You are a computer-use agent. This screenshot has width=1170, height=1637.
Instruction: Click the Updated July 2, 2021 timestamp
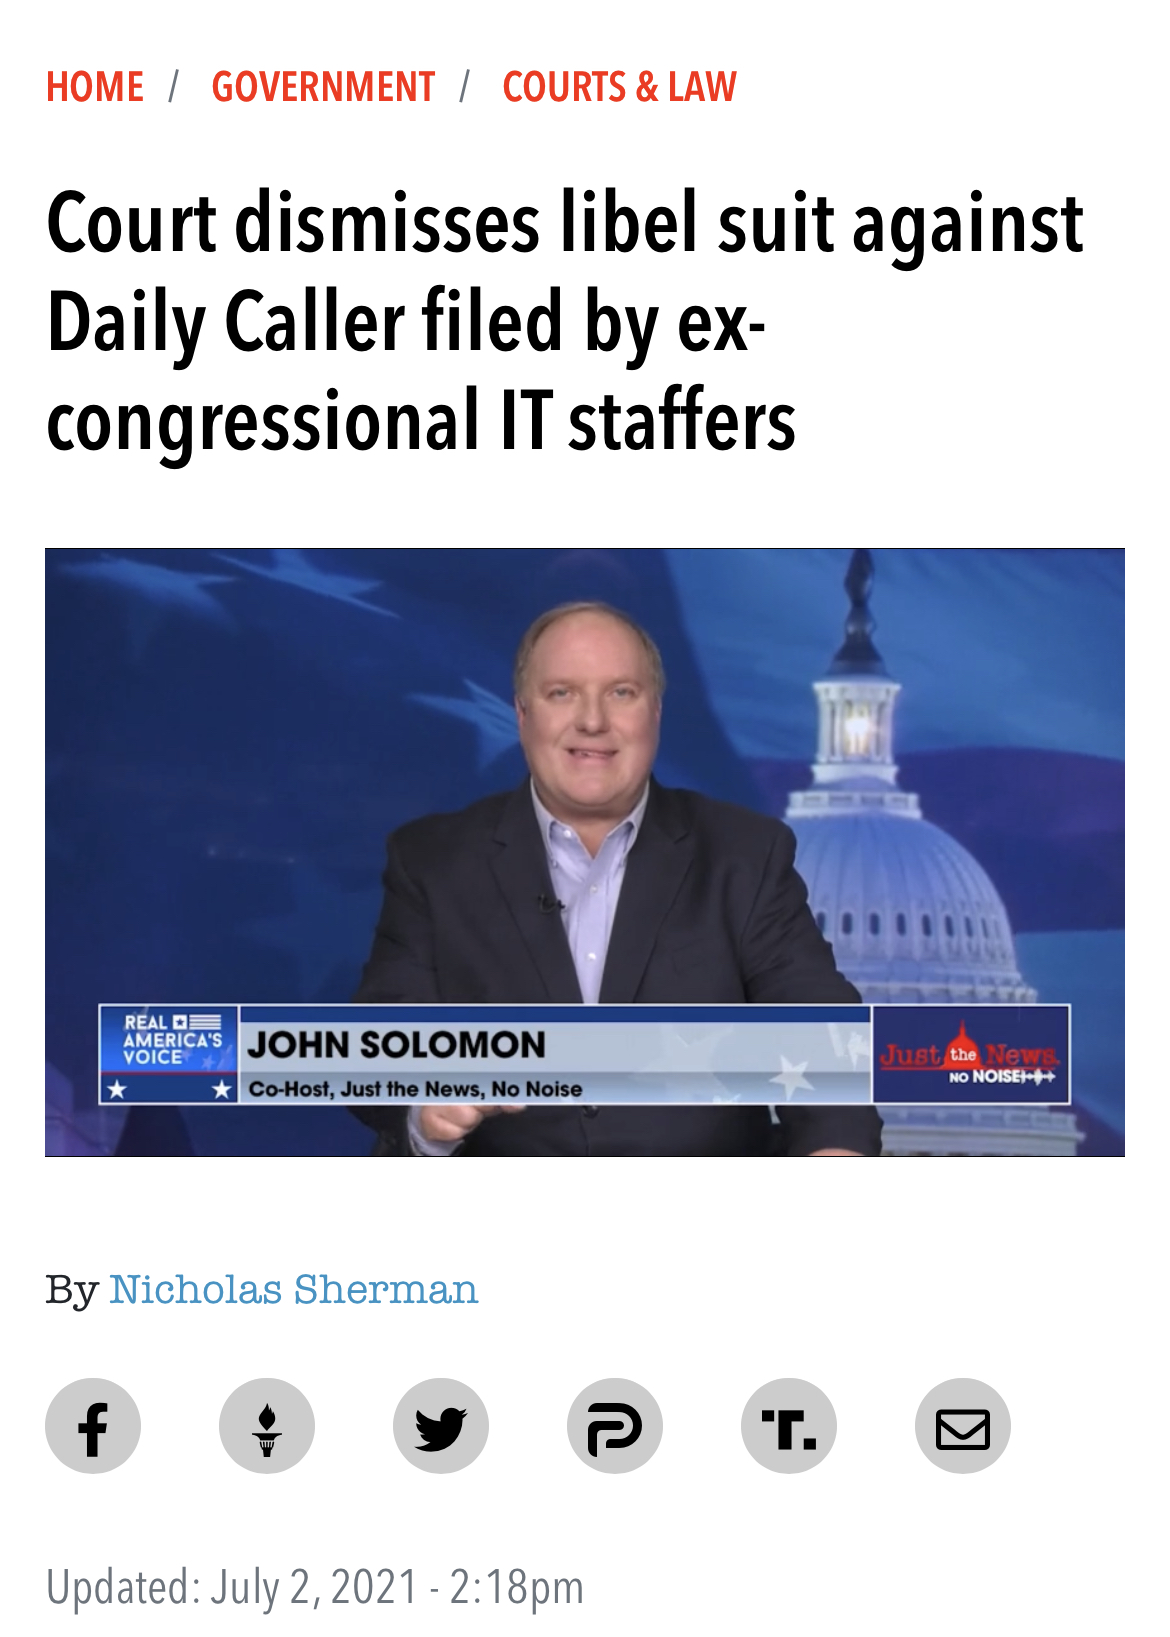(x=315, y=1587)
